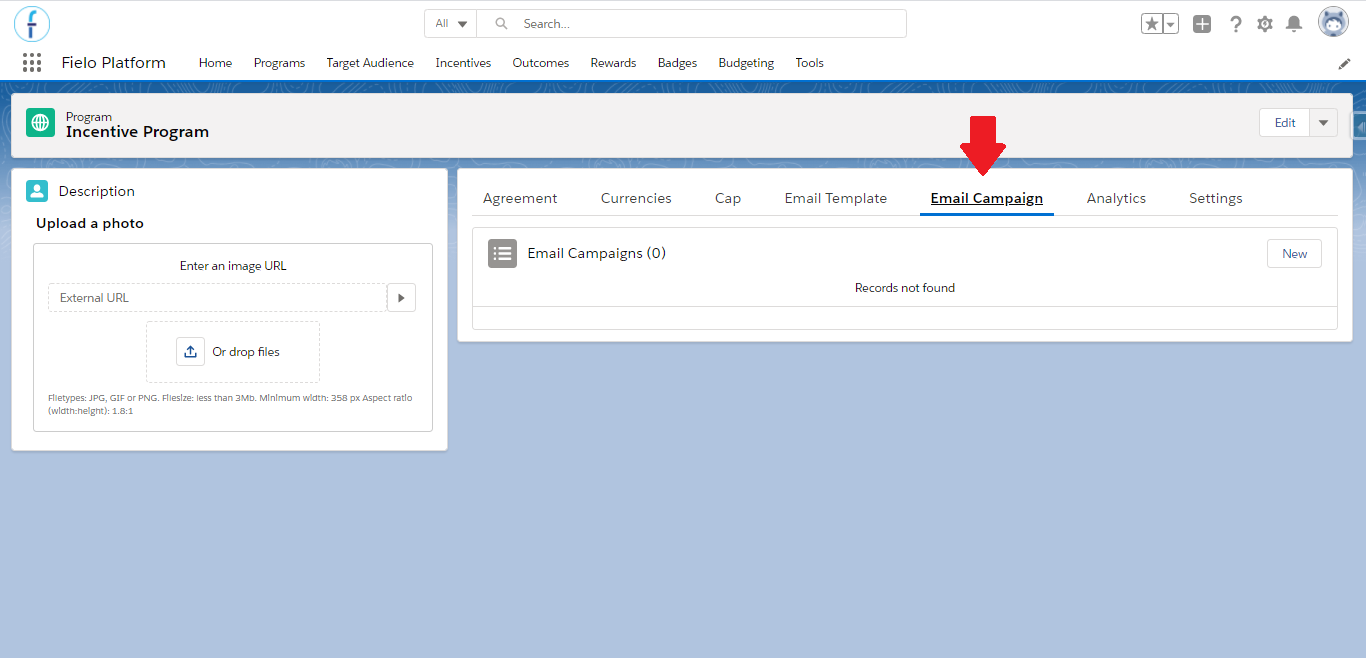Focus the global Search field
The width and height of the screenshot is (1366, 658).
[x=691, y=23]
